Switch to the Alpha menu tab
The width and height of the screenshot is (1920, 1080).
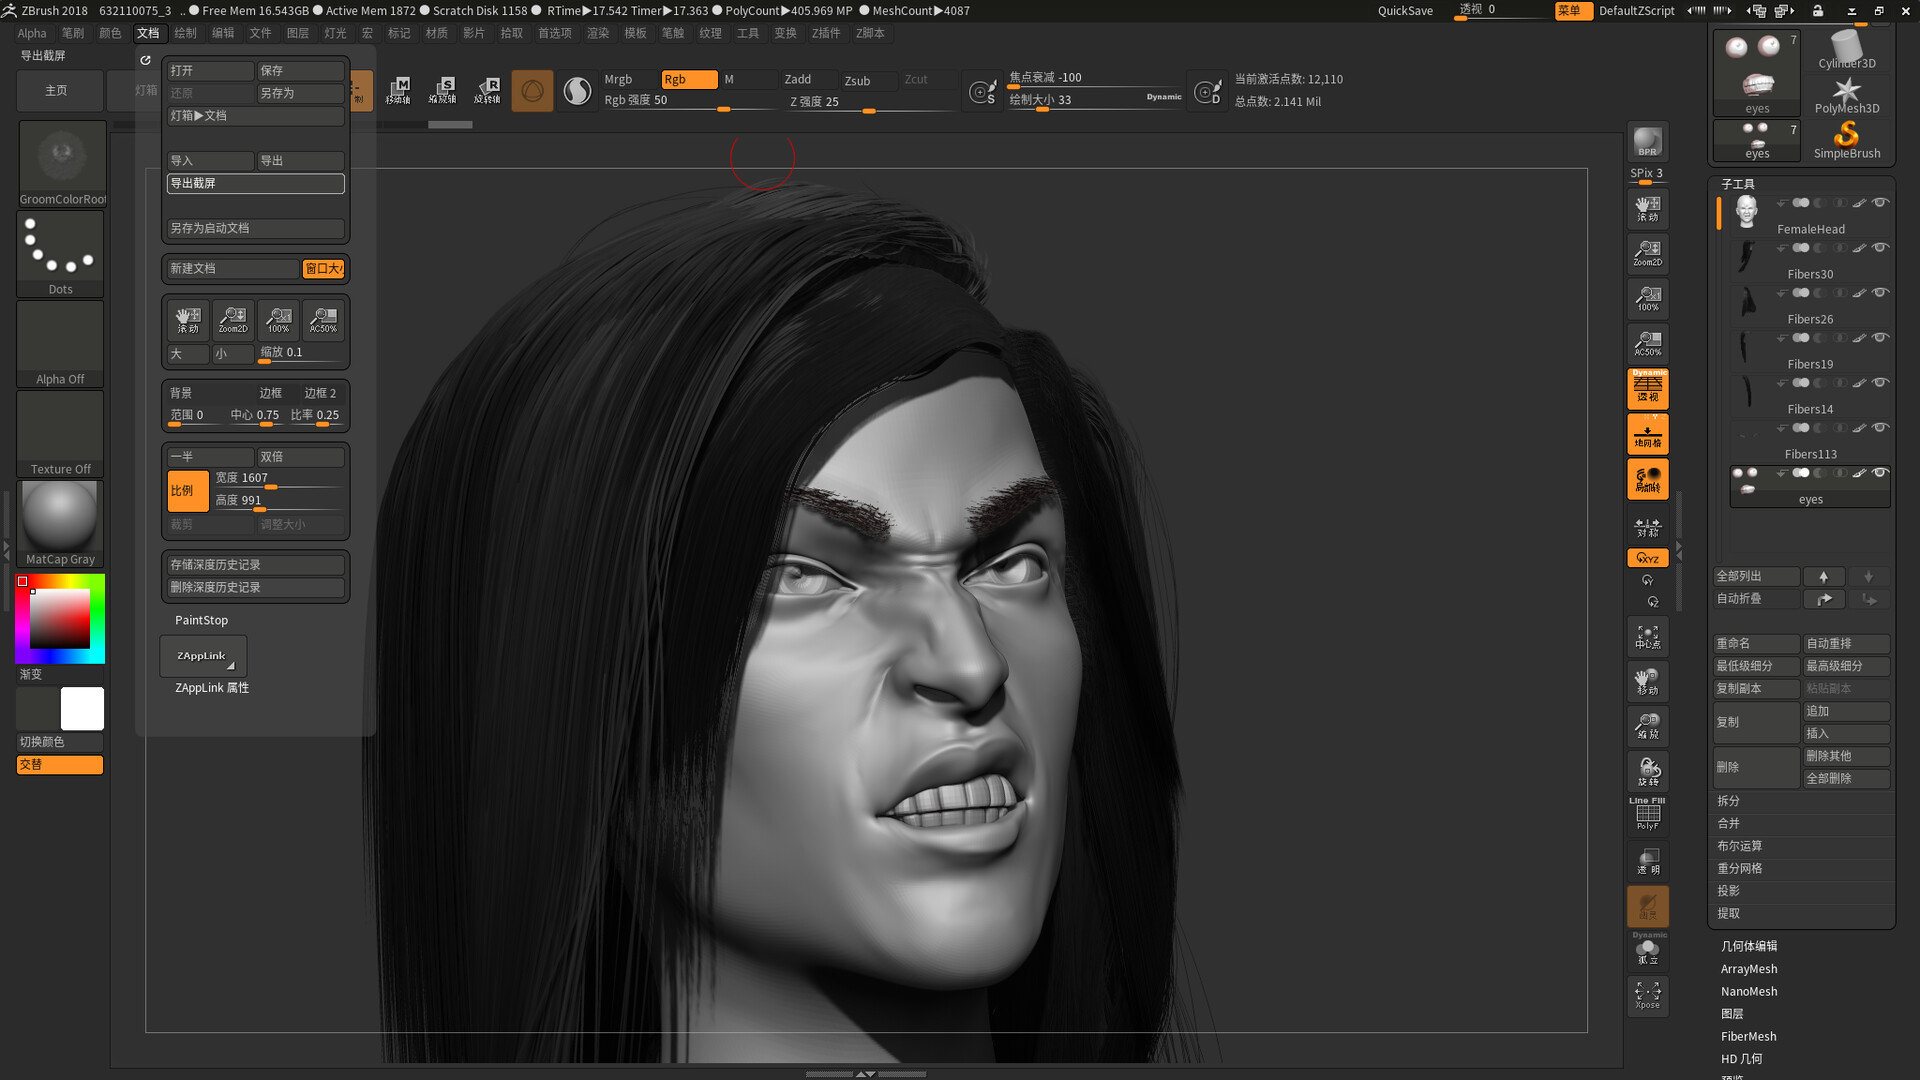click(31, 32)
